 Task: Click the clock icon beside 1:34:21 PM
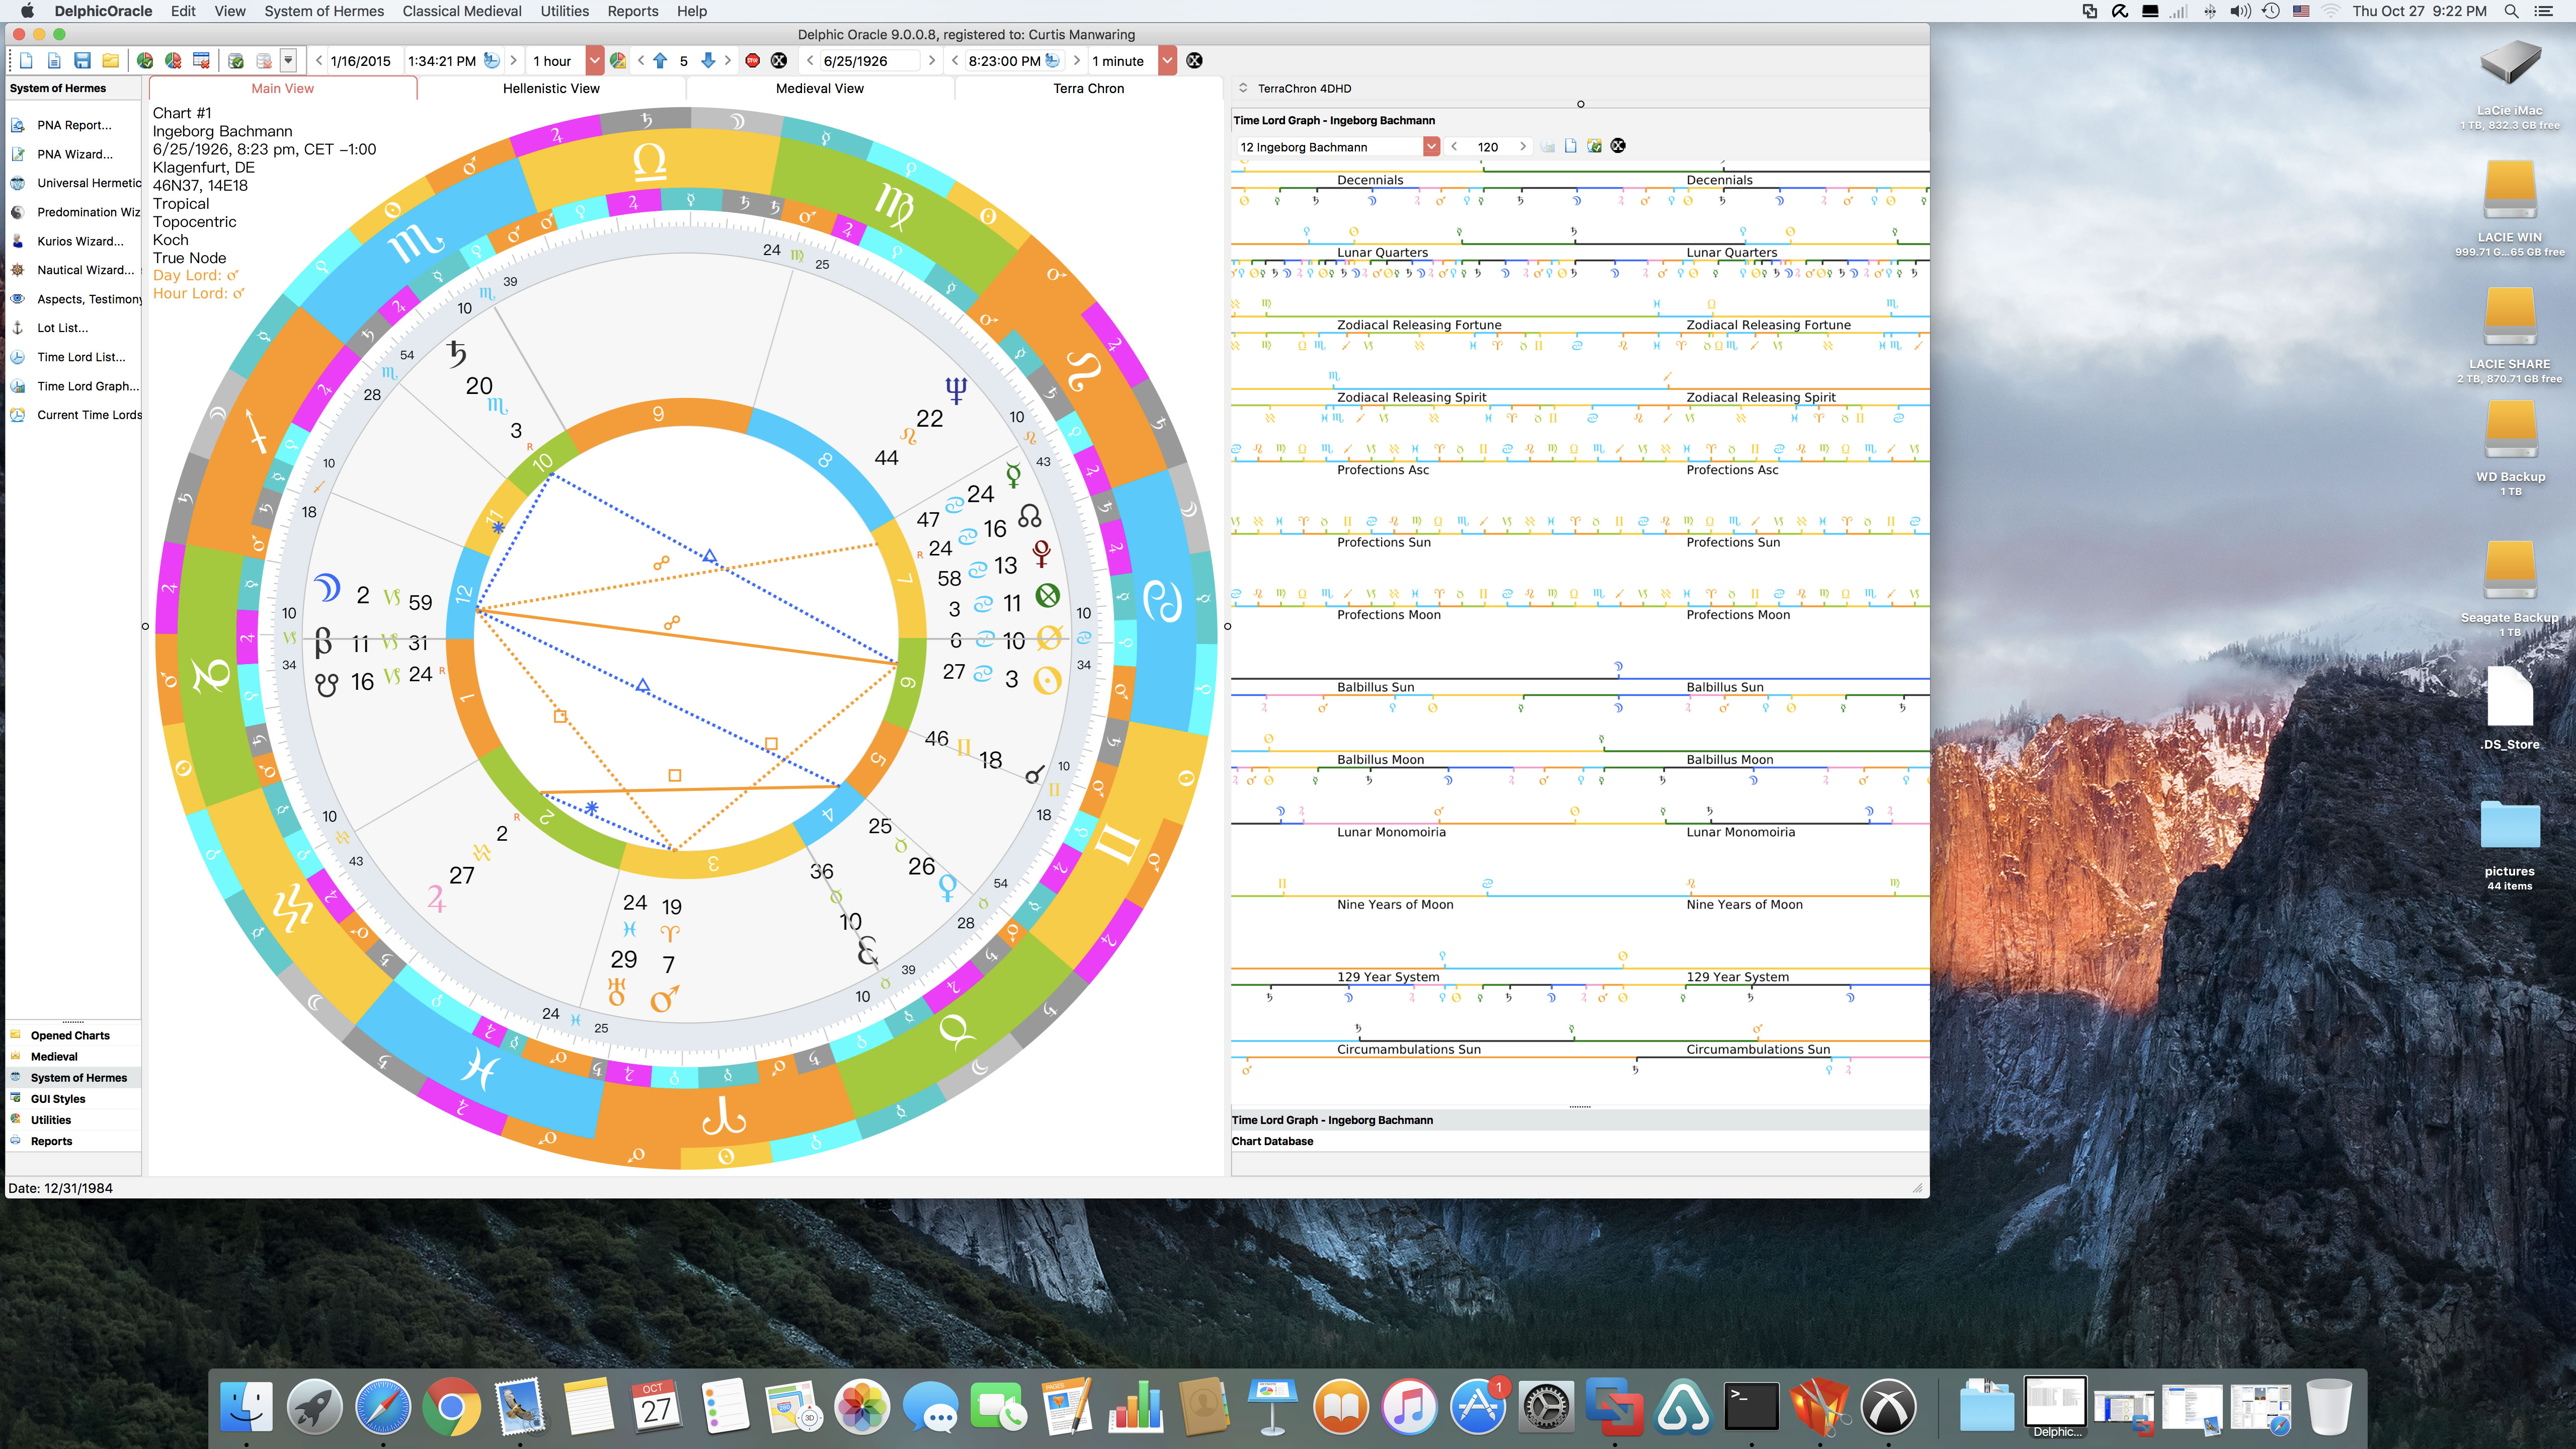tap(491, 61)
